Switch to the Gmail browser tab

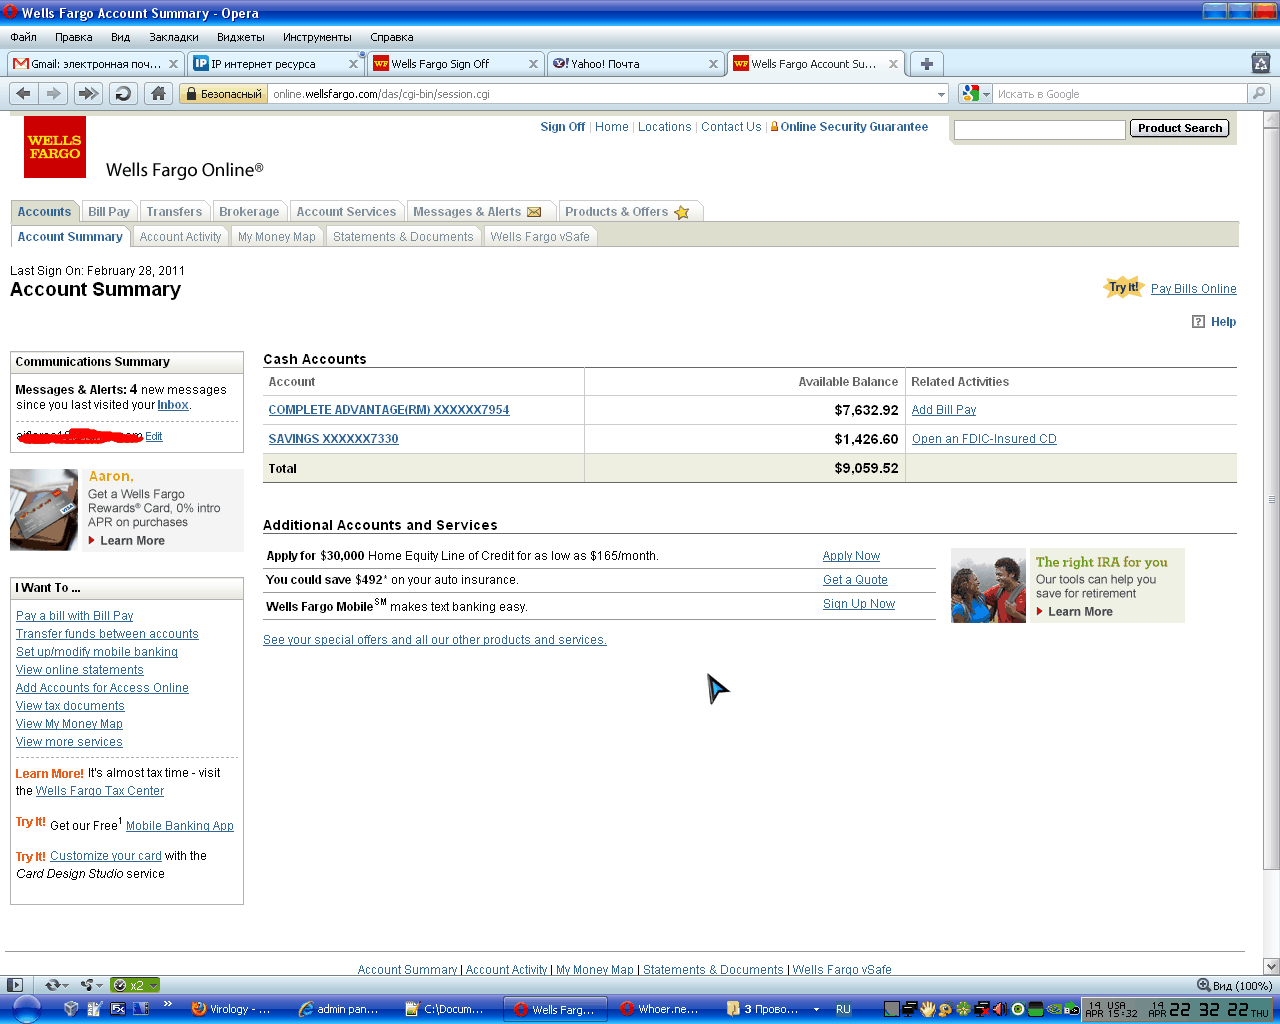(x=96, y=64)
